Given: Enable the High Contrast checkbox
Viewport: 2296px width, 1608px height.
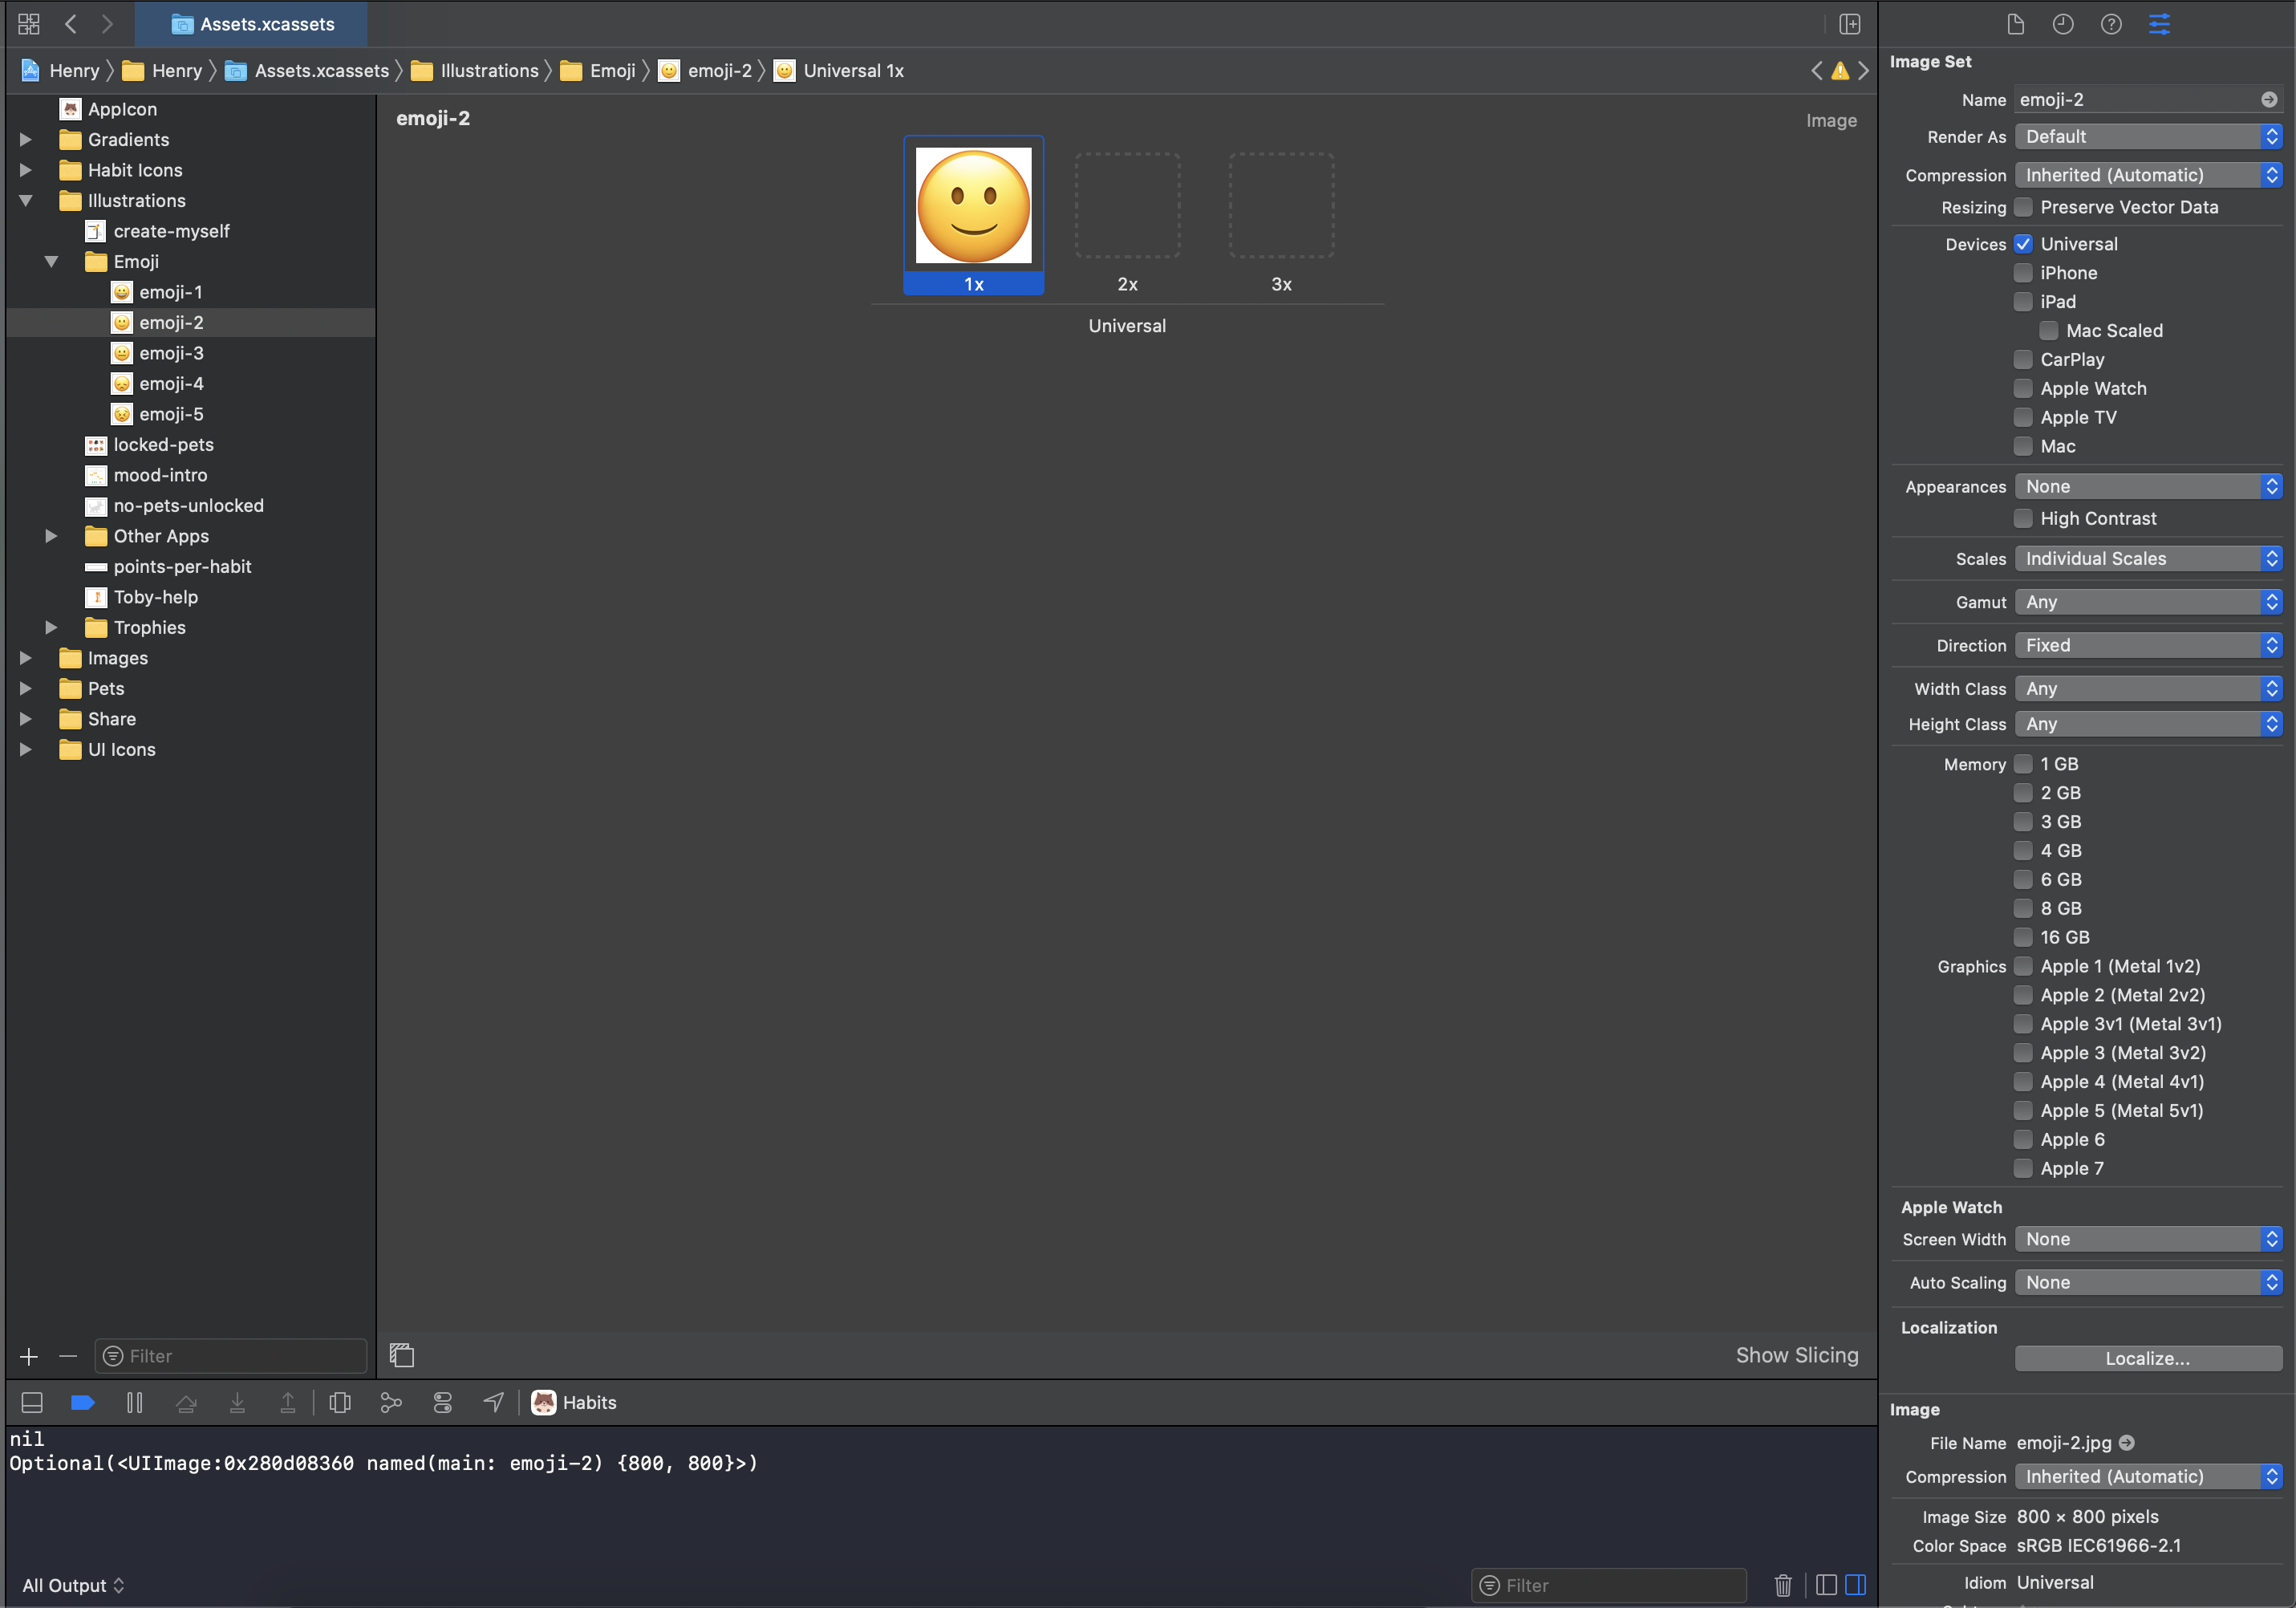Looking at the screenshot, I should (x=2024, y=518).
